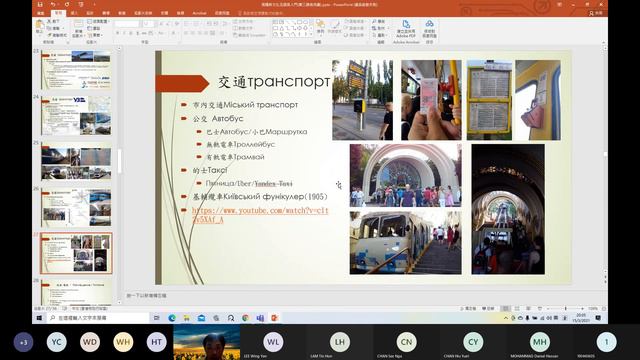640x360 pixels.
Task: Click the fit slide to window icon
Action: [x=604, y=309]
